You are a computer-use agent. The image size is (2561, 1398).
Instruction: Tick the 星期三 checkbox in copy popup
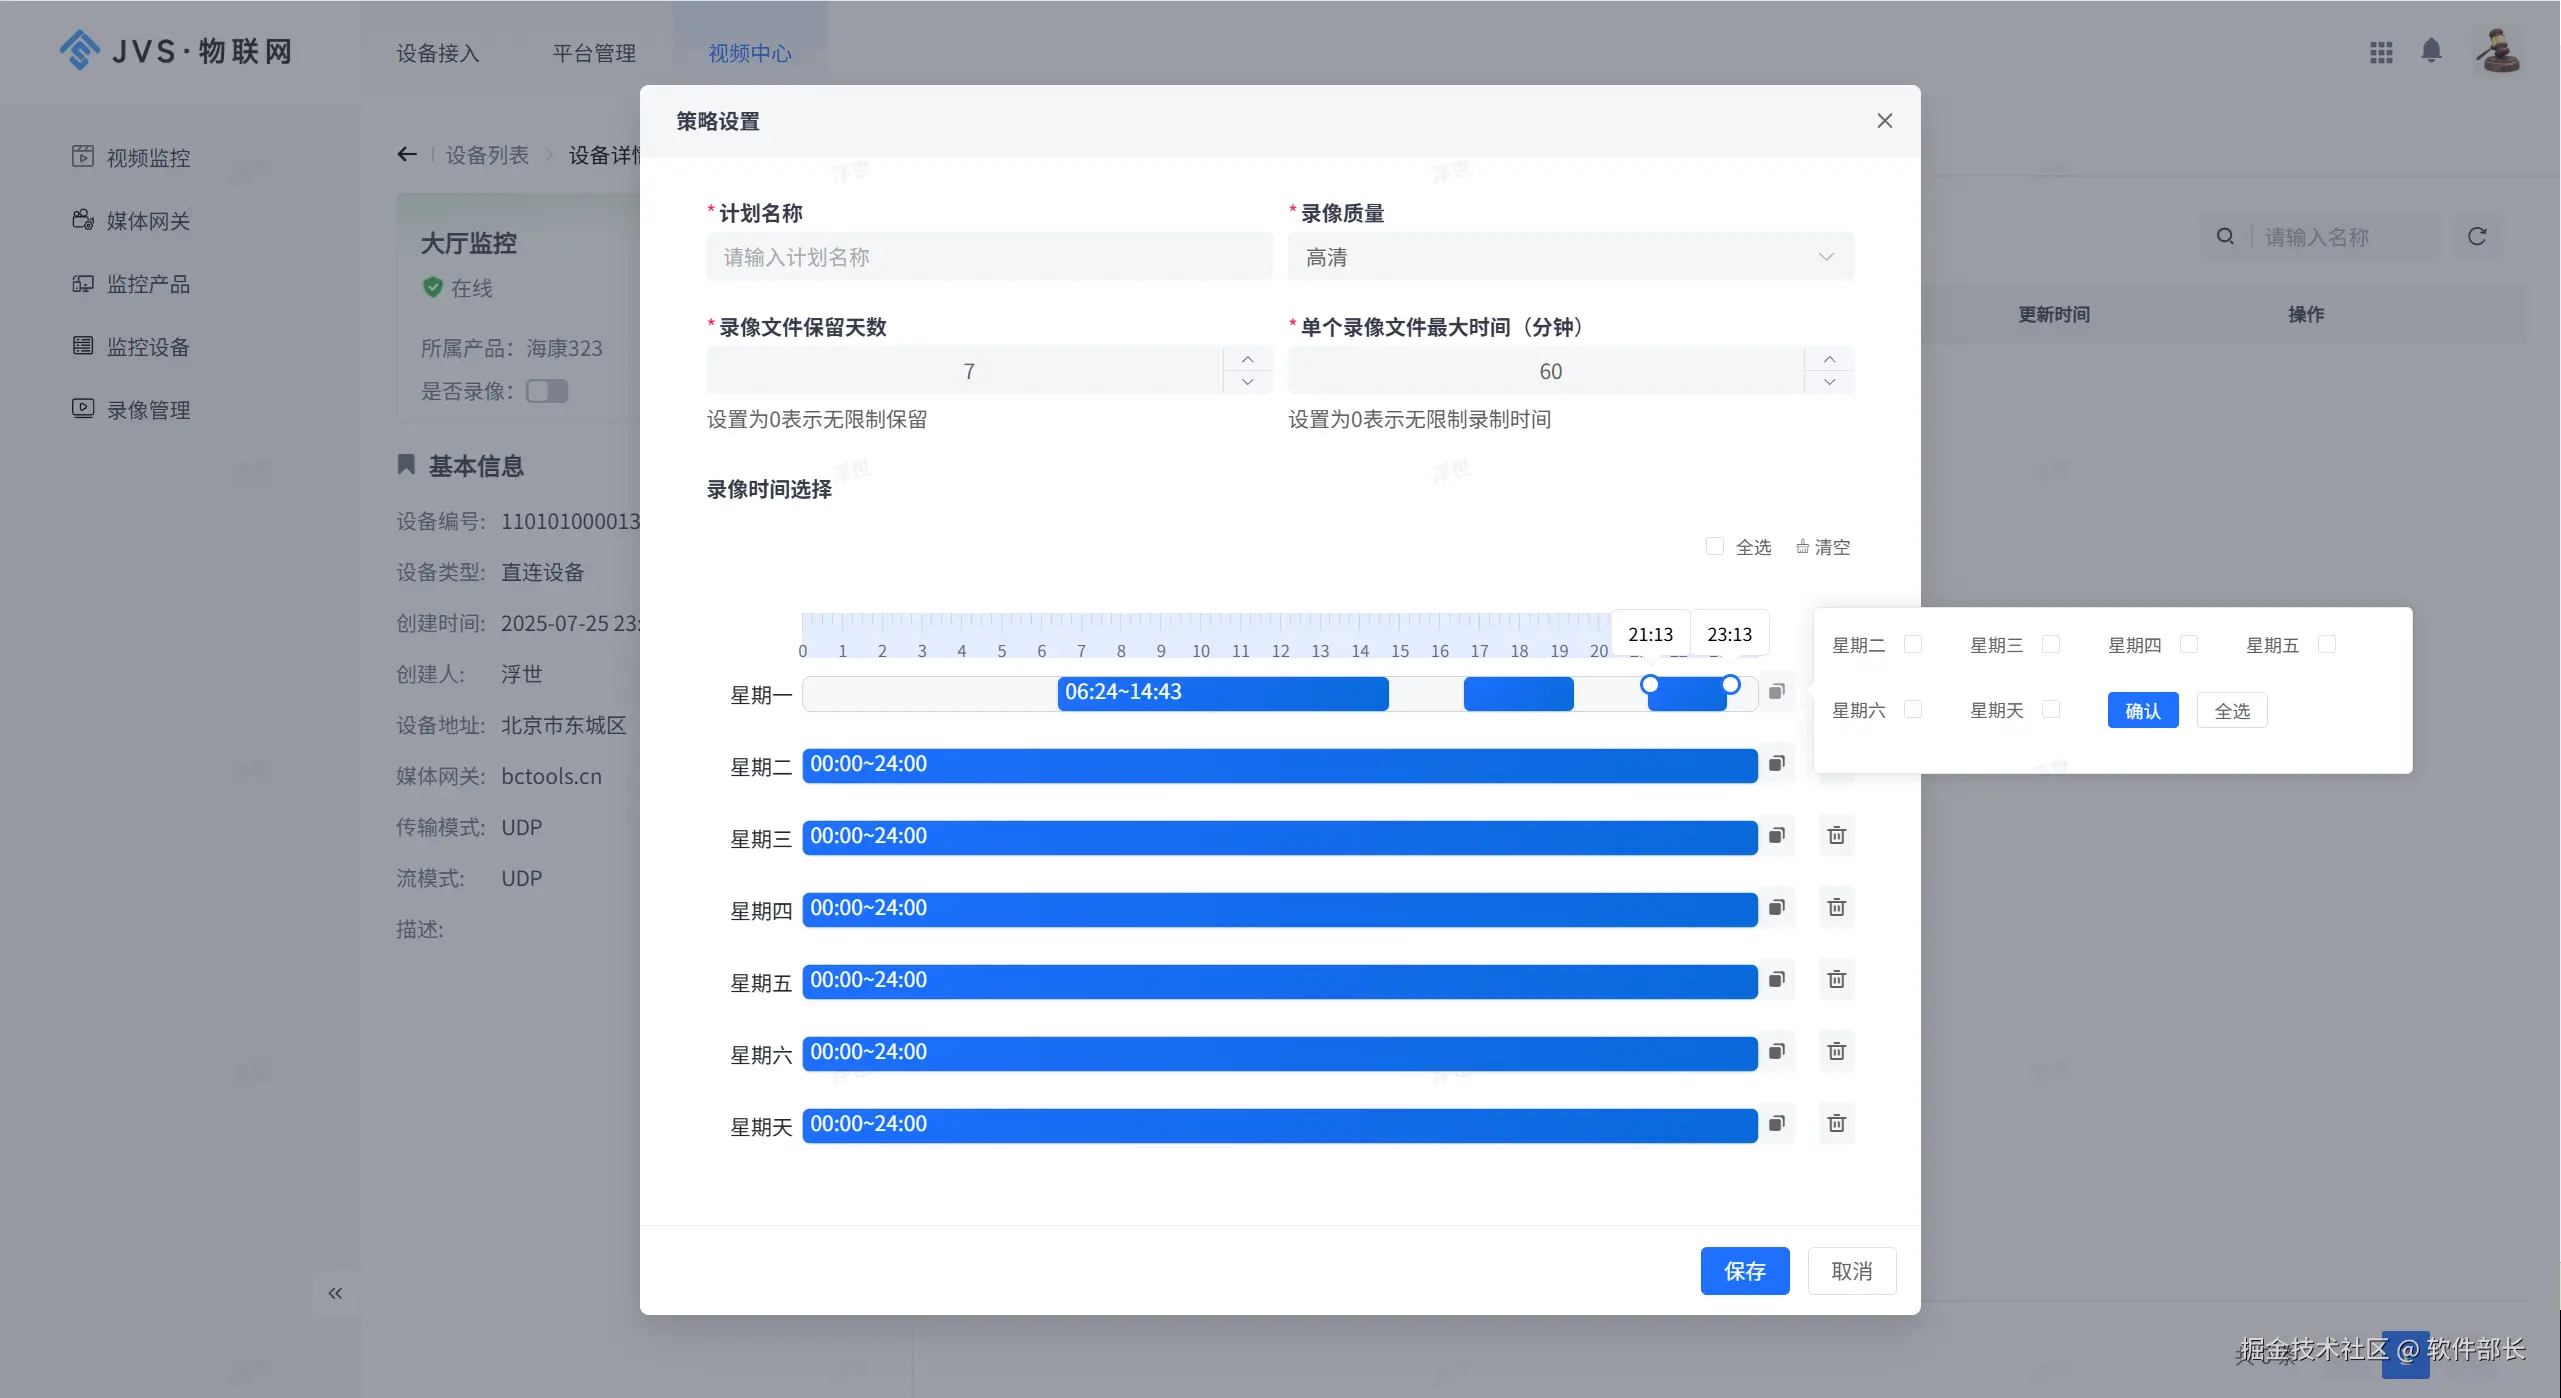(2050, 644)
